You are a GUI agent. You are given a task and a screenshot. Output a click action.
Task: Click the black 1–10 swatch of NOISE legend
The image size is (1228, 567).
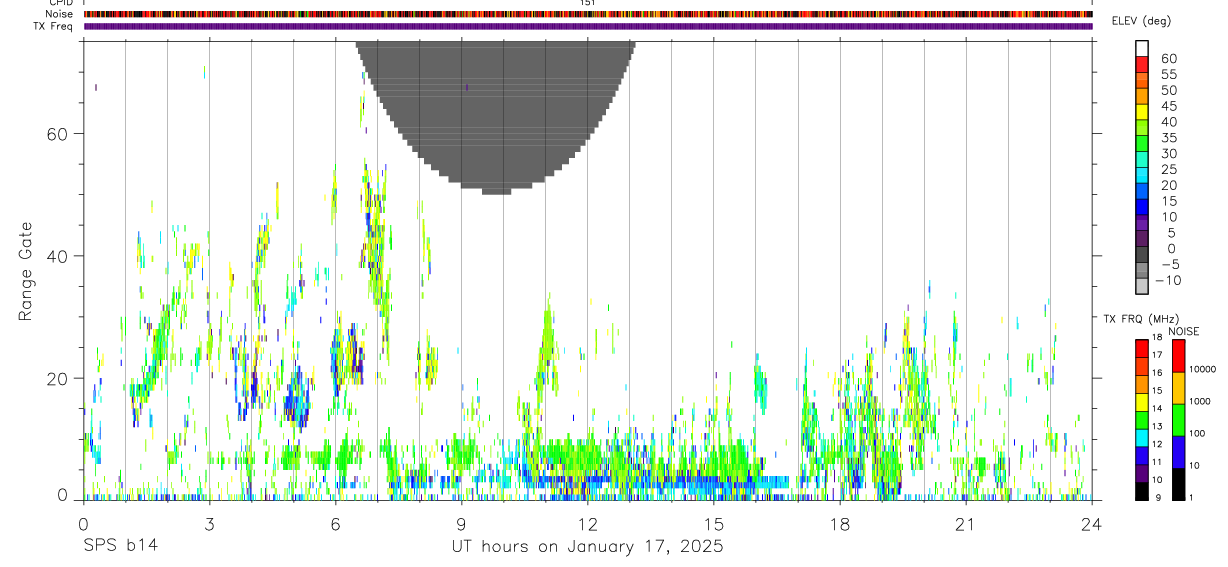click(x=1179, y=485)
